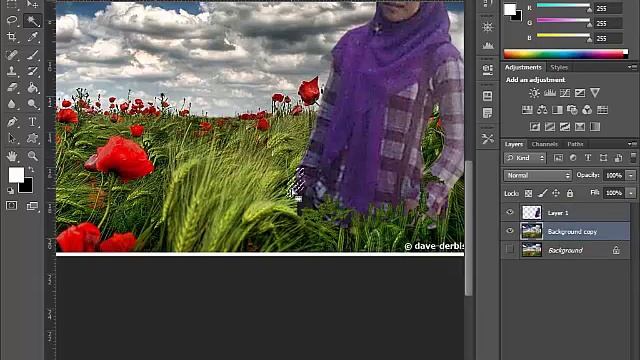Toggle lock image pixels
The image size is (640, 360).
(542, 193)
